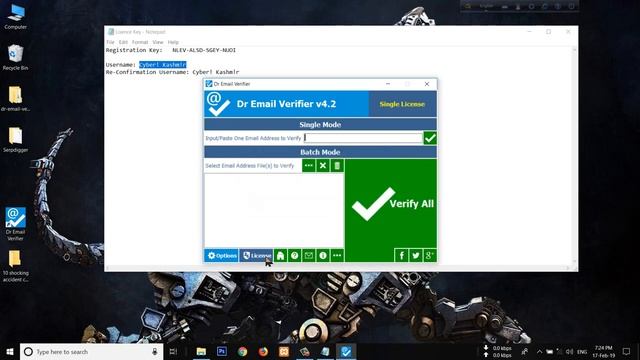This screenshot has height=360, width=640.
Task: Open the clock showing 7:24 PM
Action: pos(603,351)
